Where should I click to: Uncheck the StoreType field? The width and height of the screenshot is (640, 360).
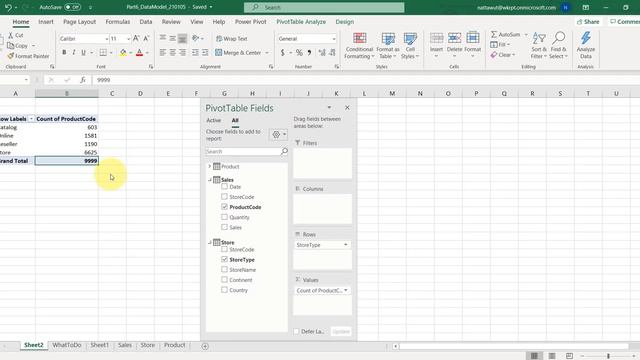pos(224,260)
